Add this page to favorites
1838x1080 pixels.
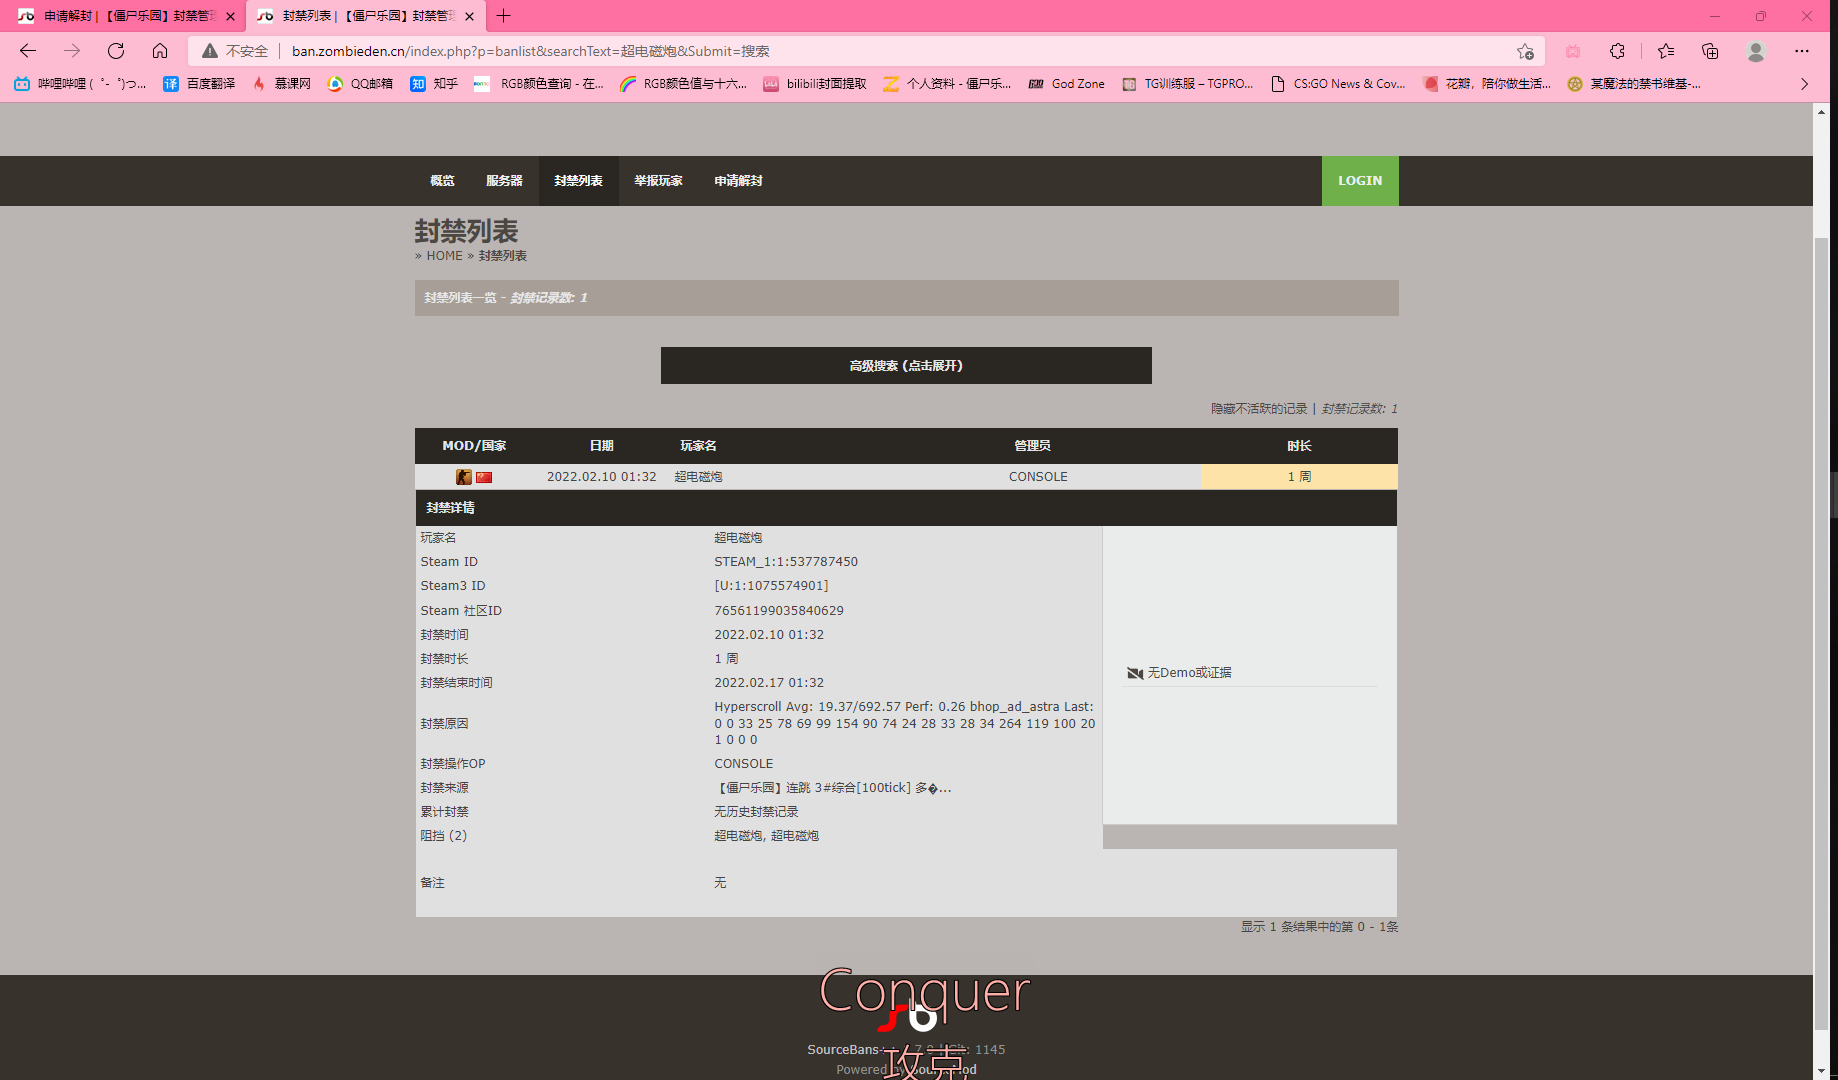point(1525,51)
